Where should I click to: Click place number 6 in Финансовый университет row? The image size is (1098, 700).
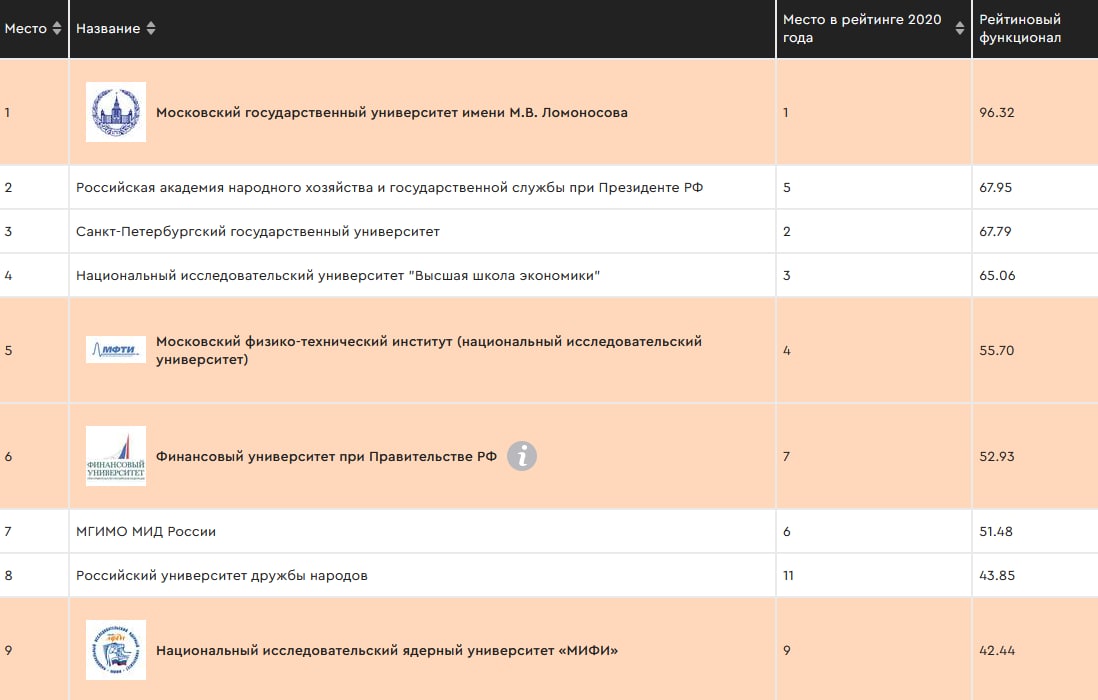8,456
